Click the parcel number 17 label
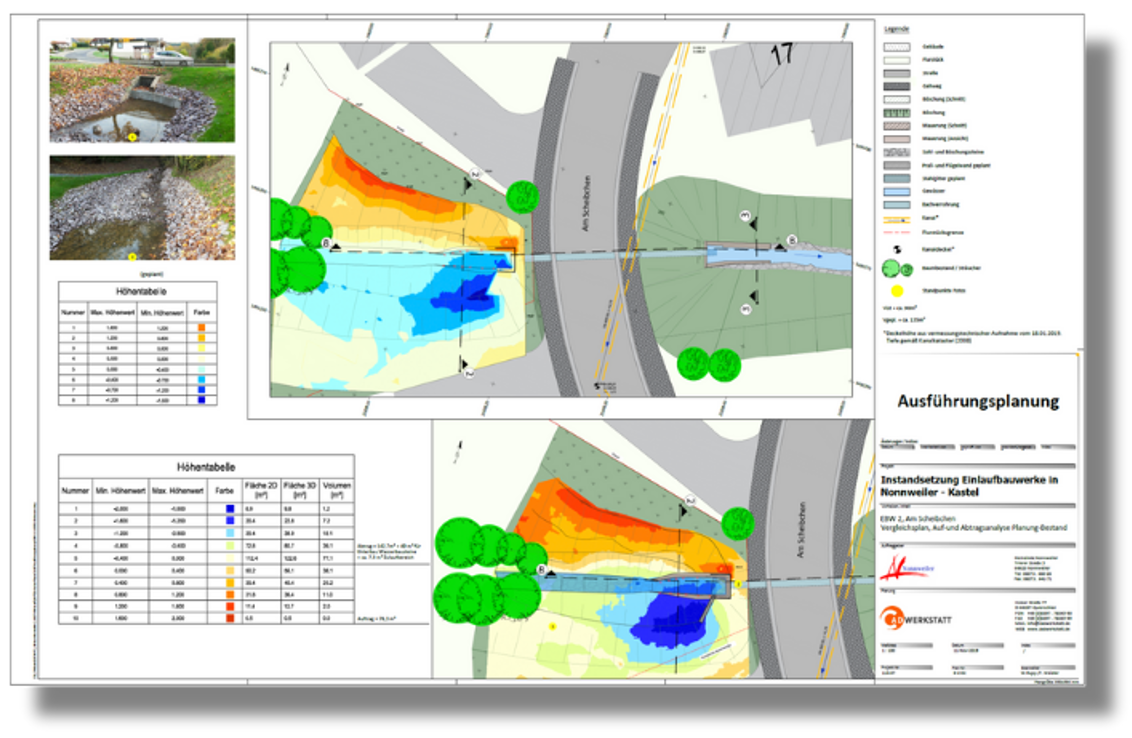Screen dimensions: 1132x738 (782, 54)
